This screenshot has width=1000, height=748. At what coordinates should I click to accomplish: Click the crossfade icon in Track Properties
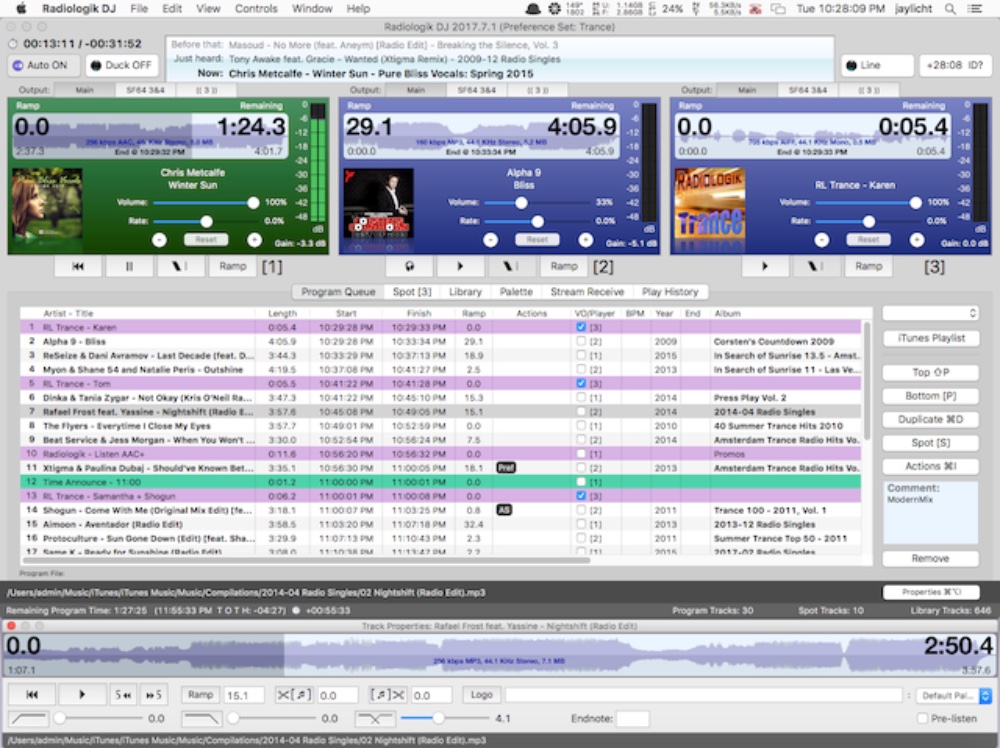point(375,718)
